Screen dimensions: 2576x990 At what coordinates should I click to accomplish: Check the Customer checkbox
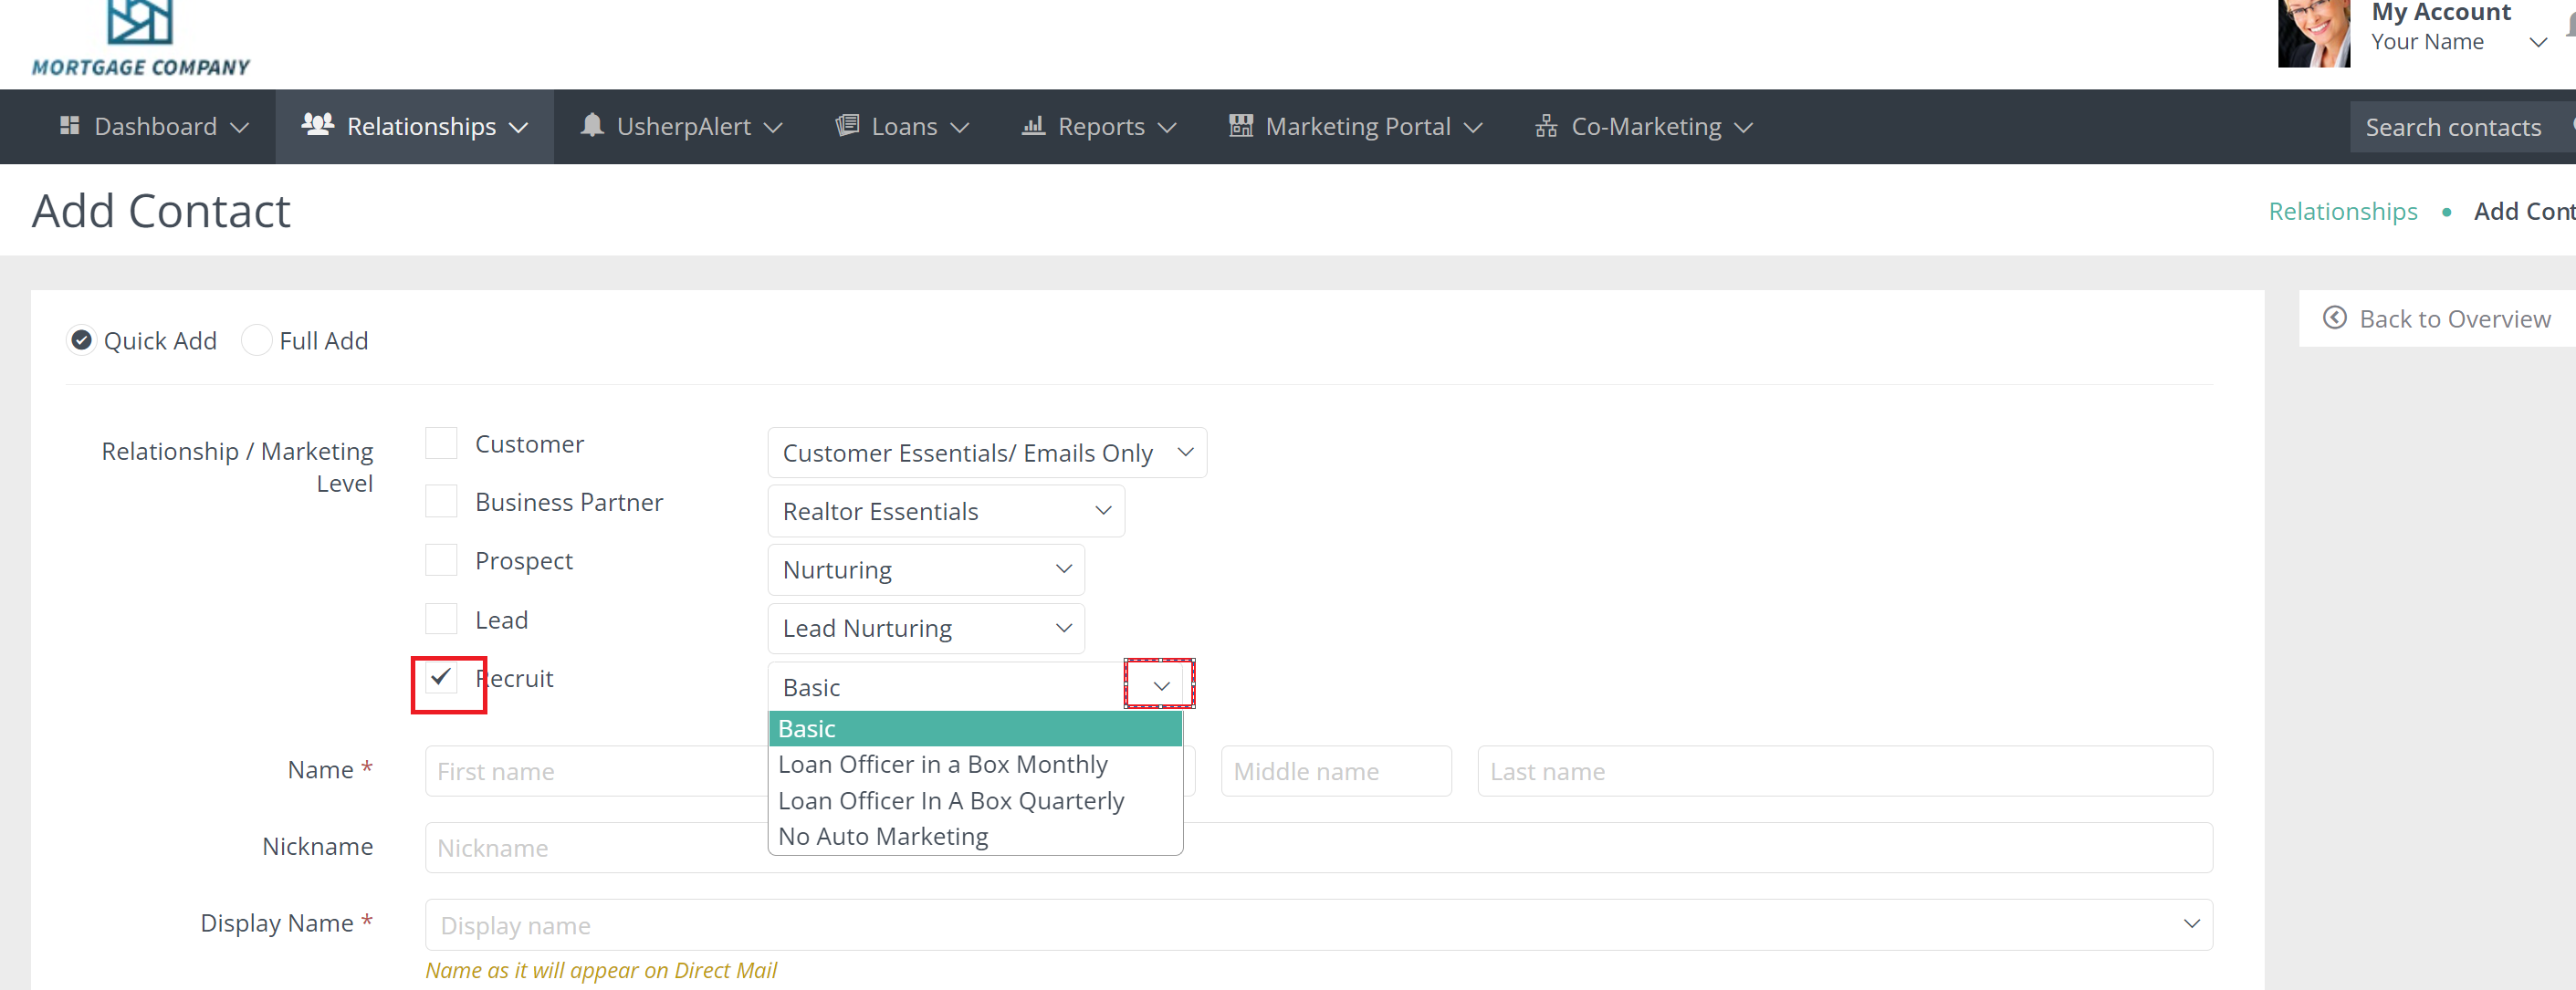tap(441, 443)
